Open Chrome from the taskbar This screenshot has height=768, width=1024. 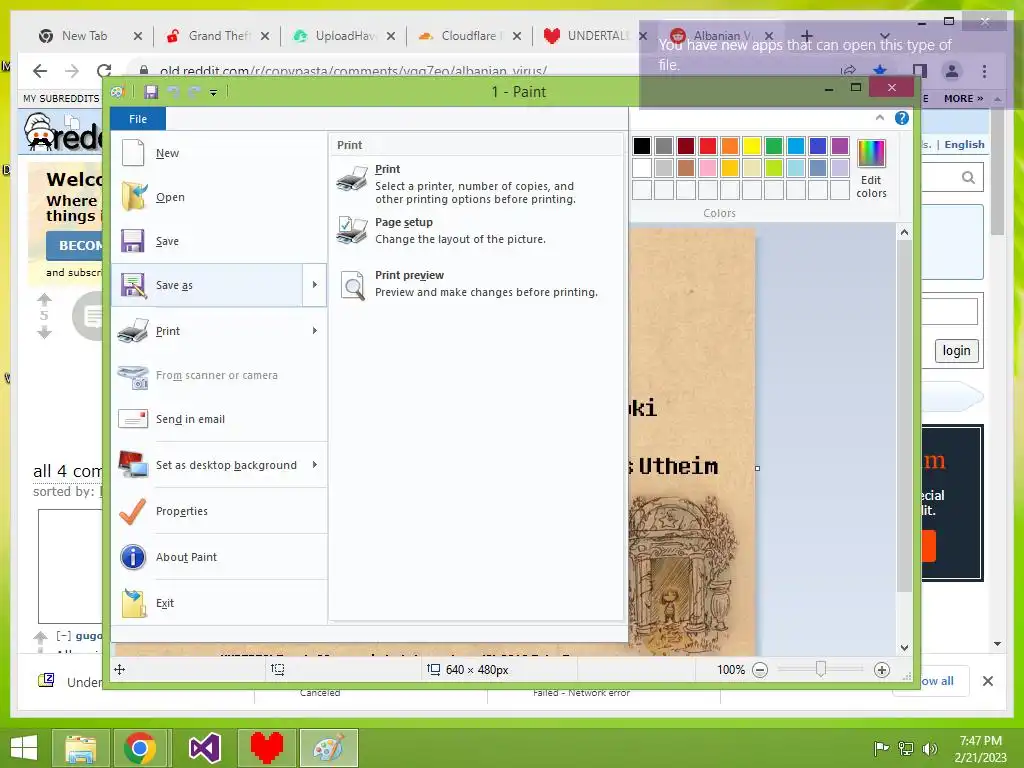139,748
